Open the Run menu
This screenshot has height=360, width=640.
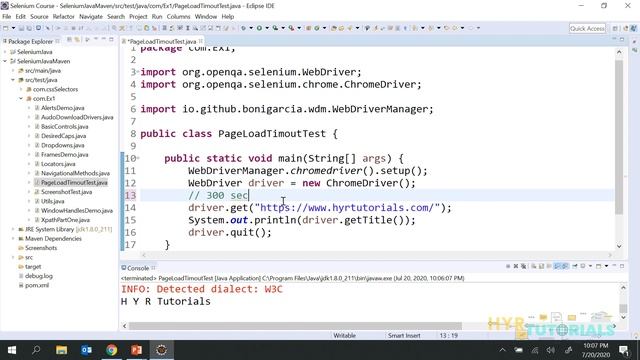click(x=157, y=17)
